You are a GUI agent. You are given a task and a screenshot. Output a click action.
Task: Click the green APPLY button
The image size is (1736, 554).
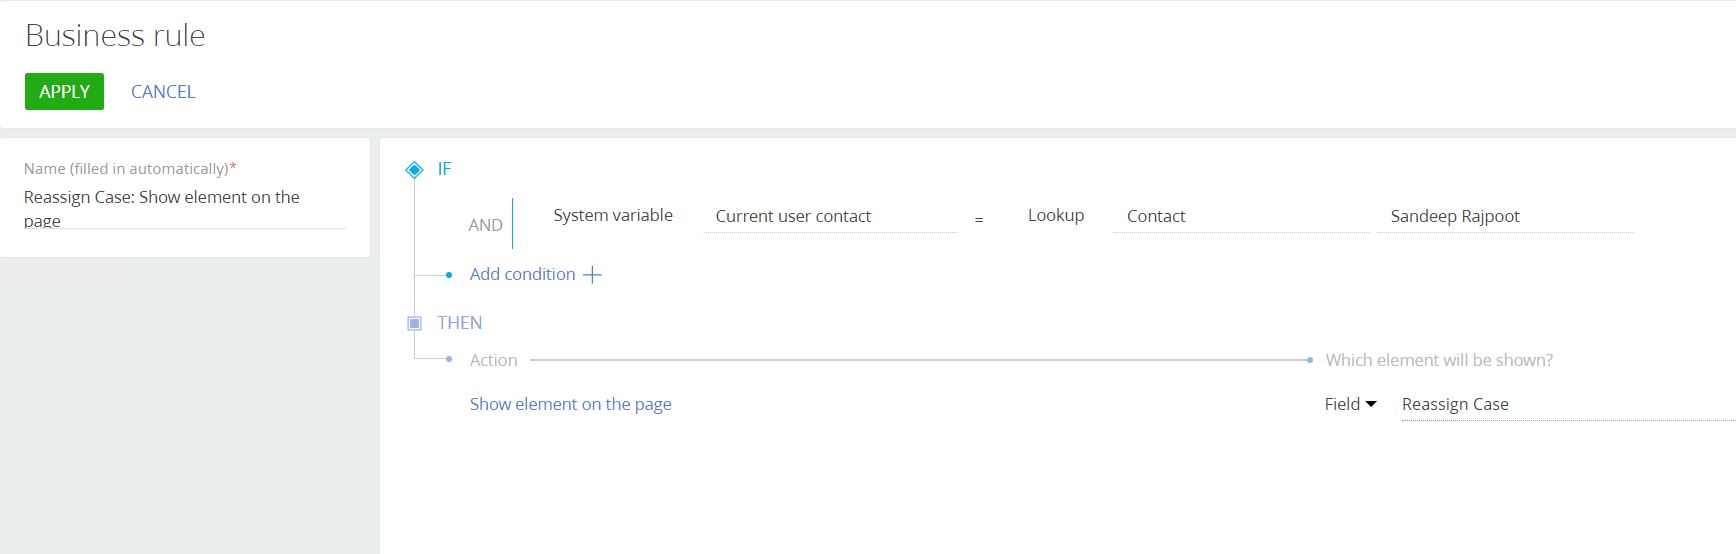[64, 92]
